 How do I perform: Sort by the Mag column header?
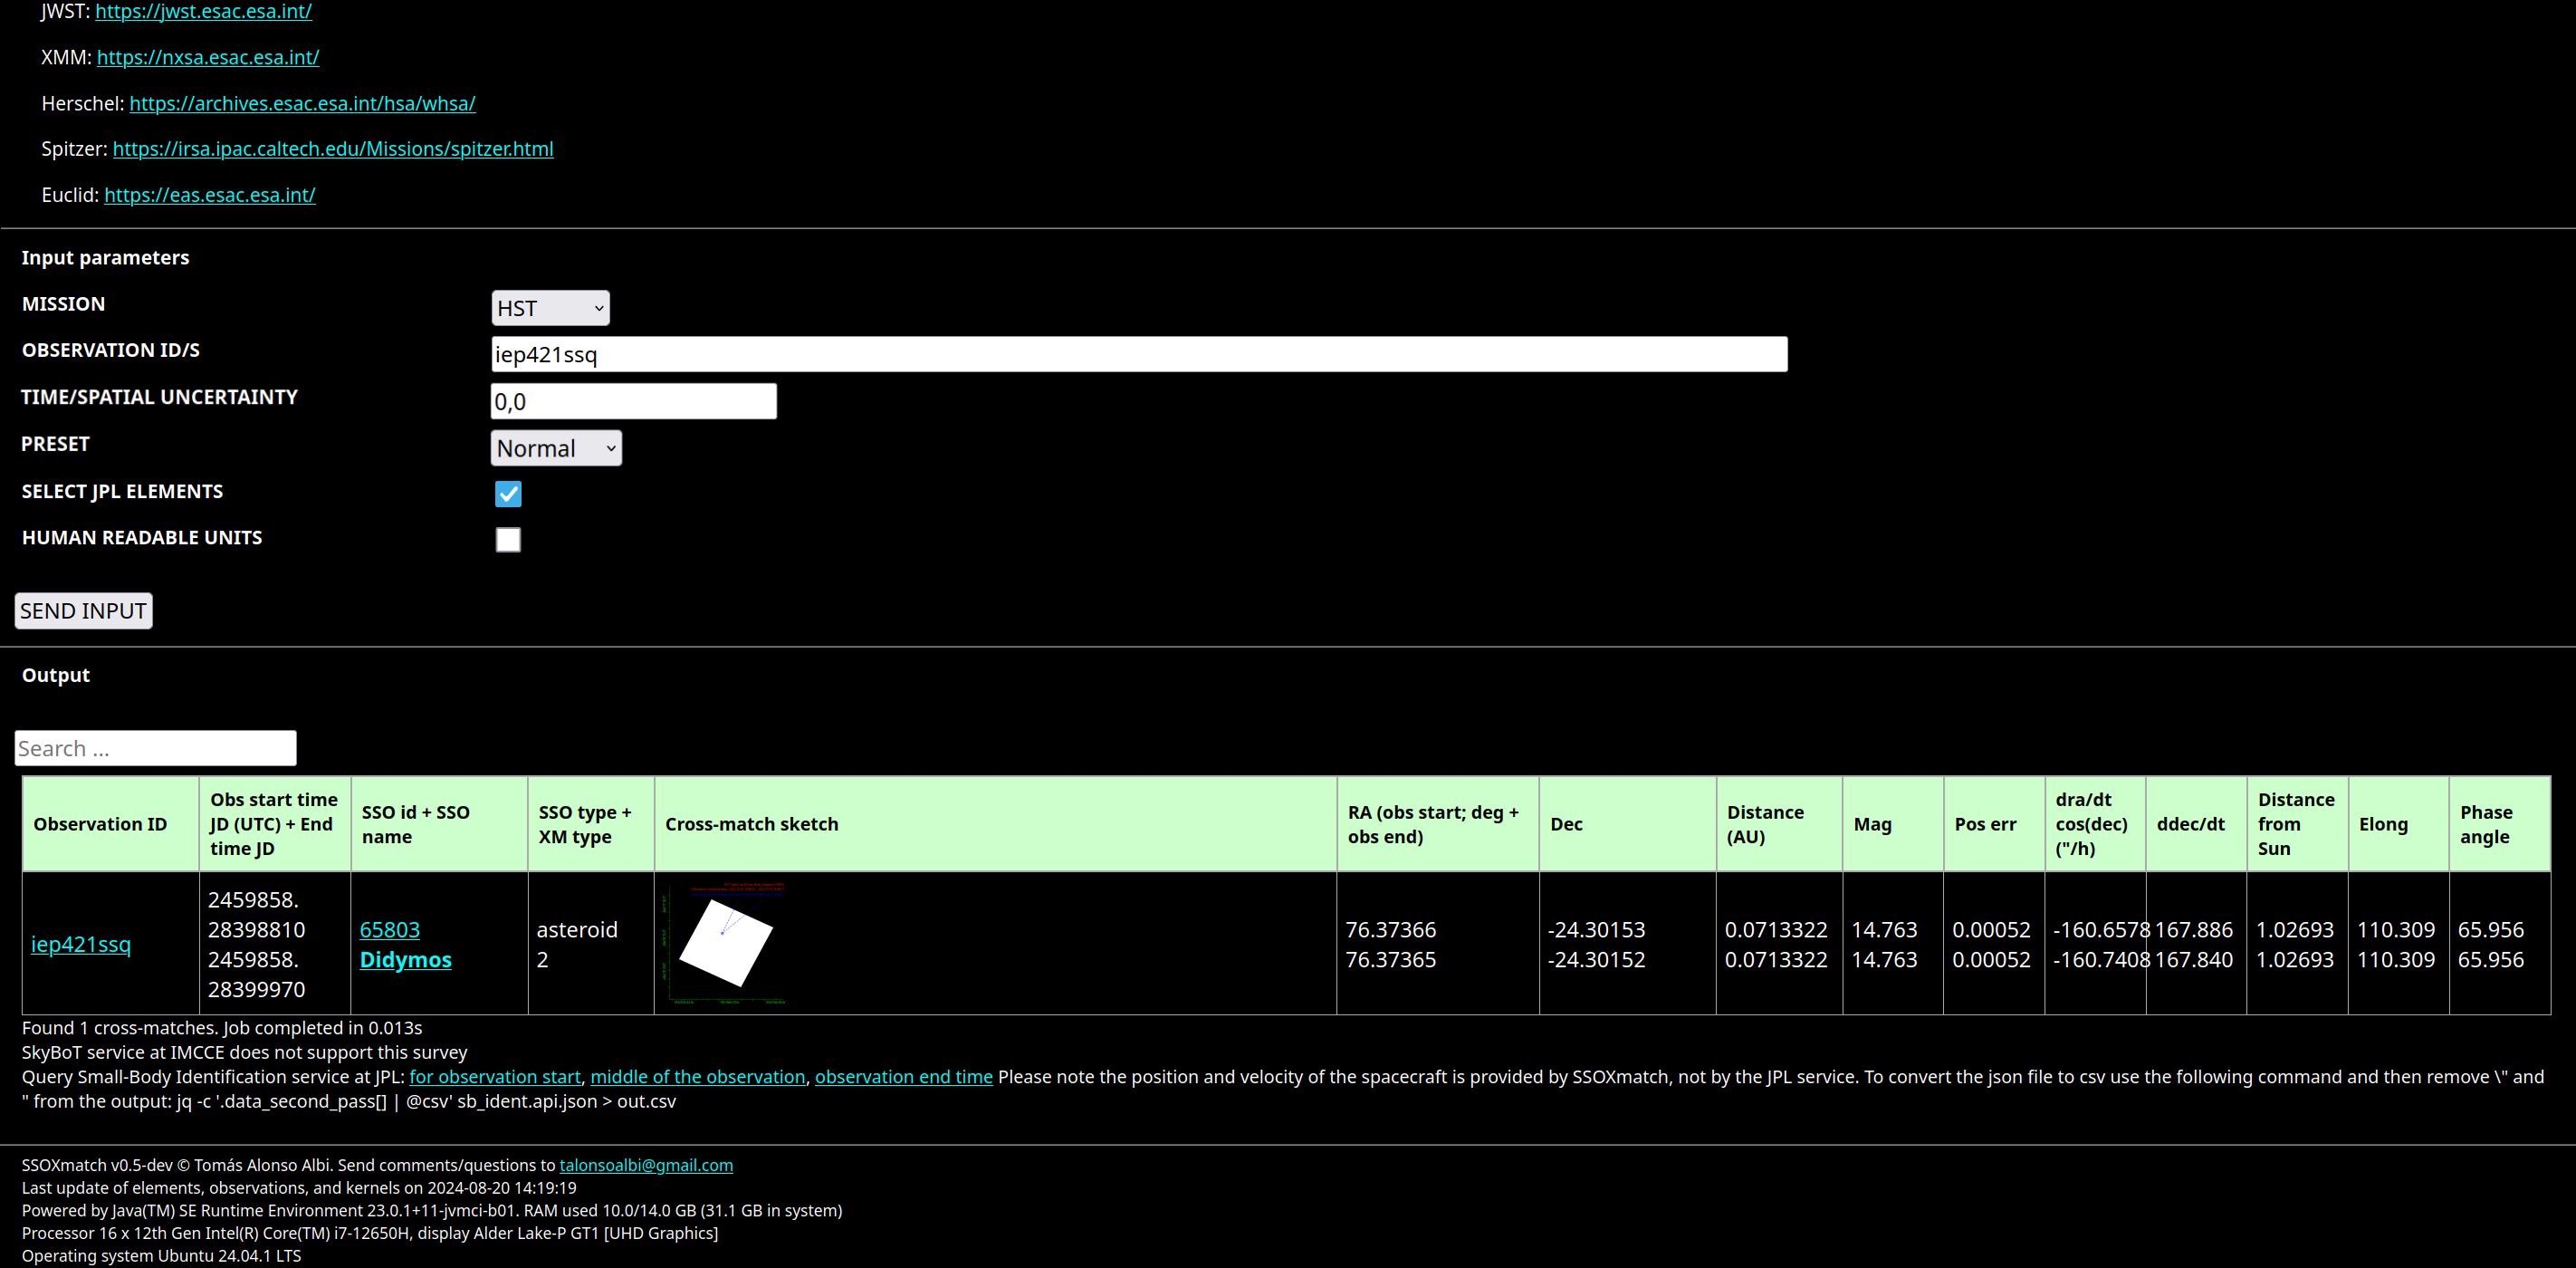click(1872, 824)
